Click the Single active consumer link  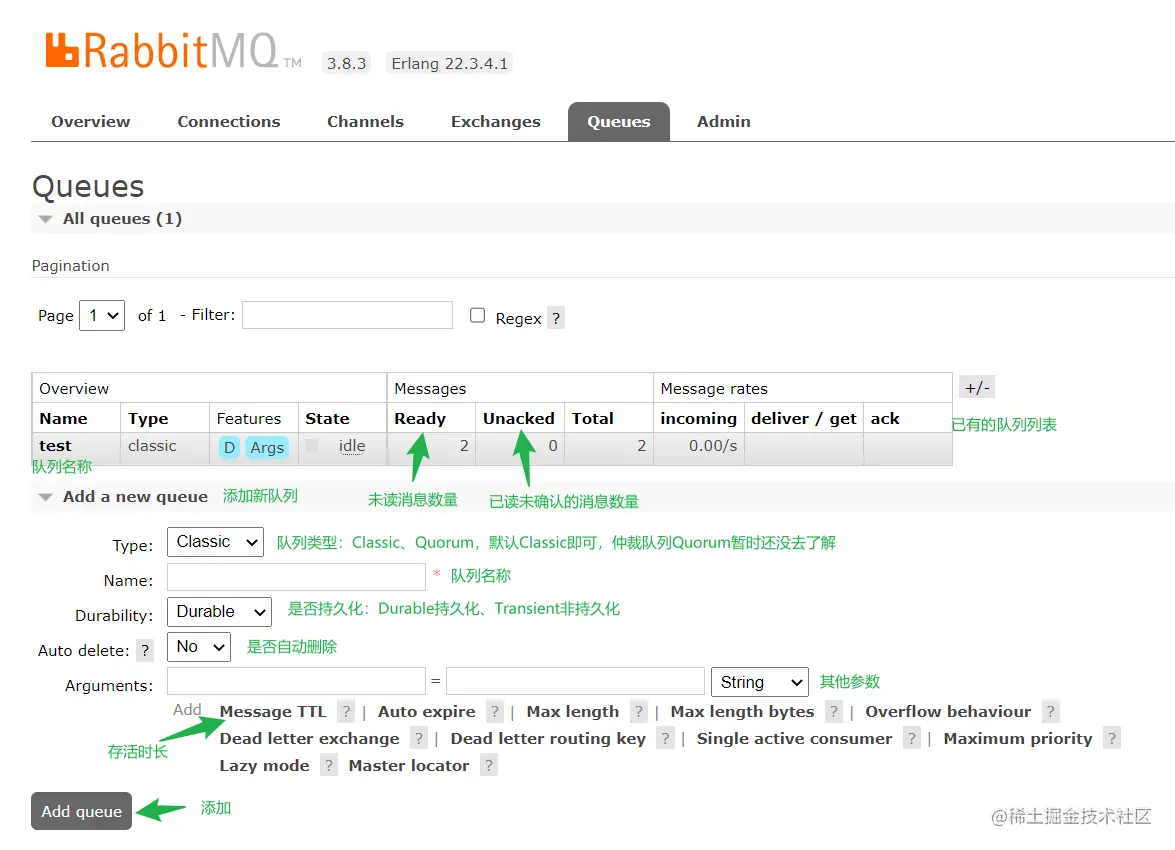(x=794, y=738)
